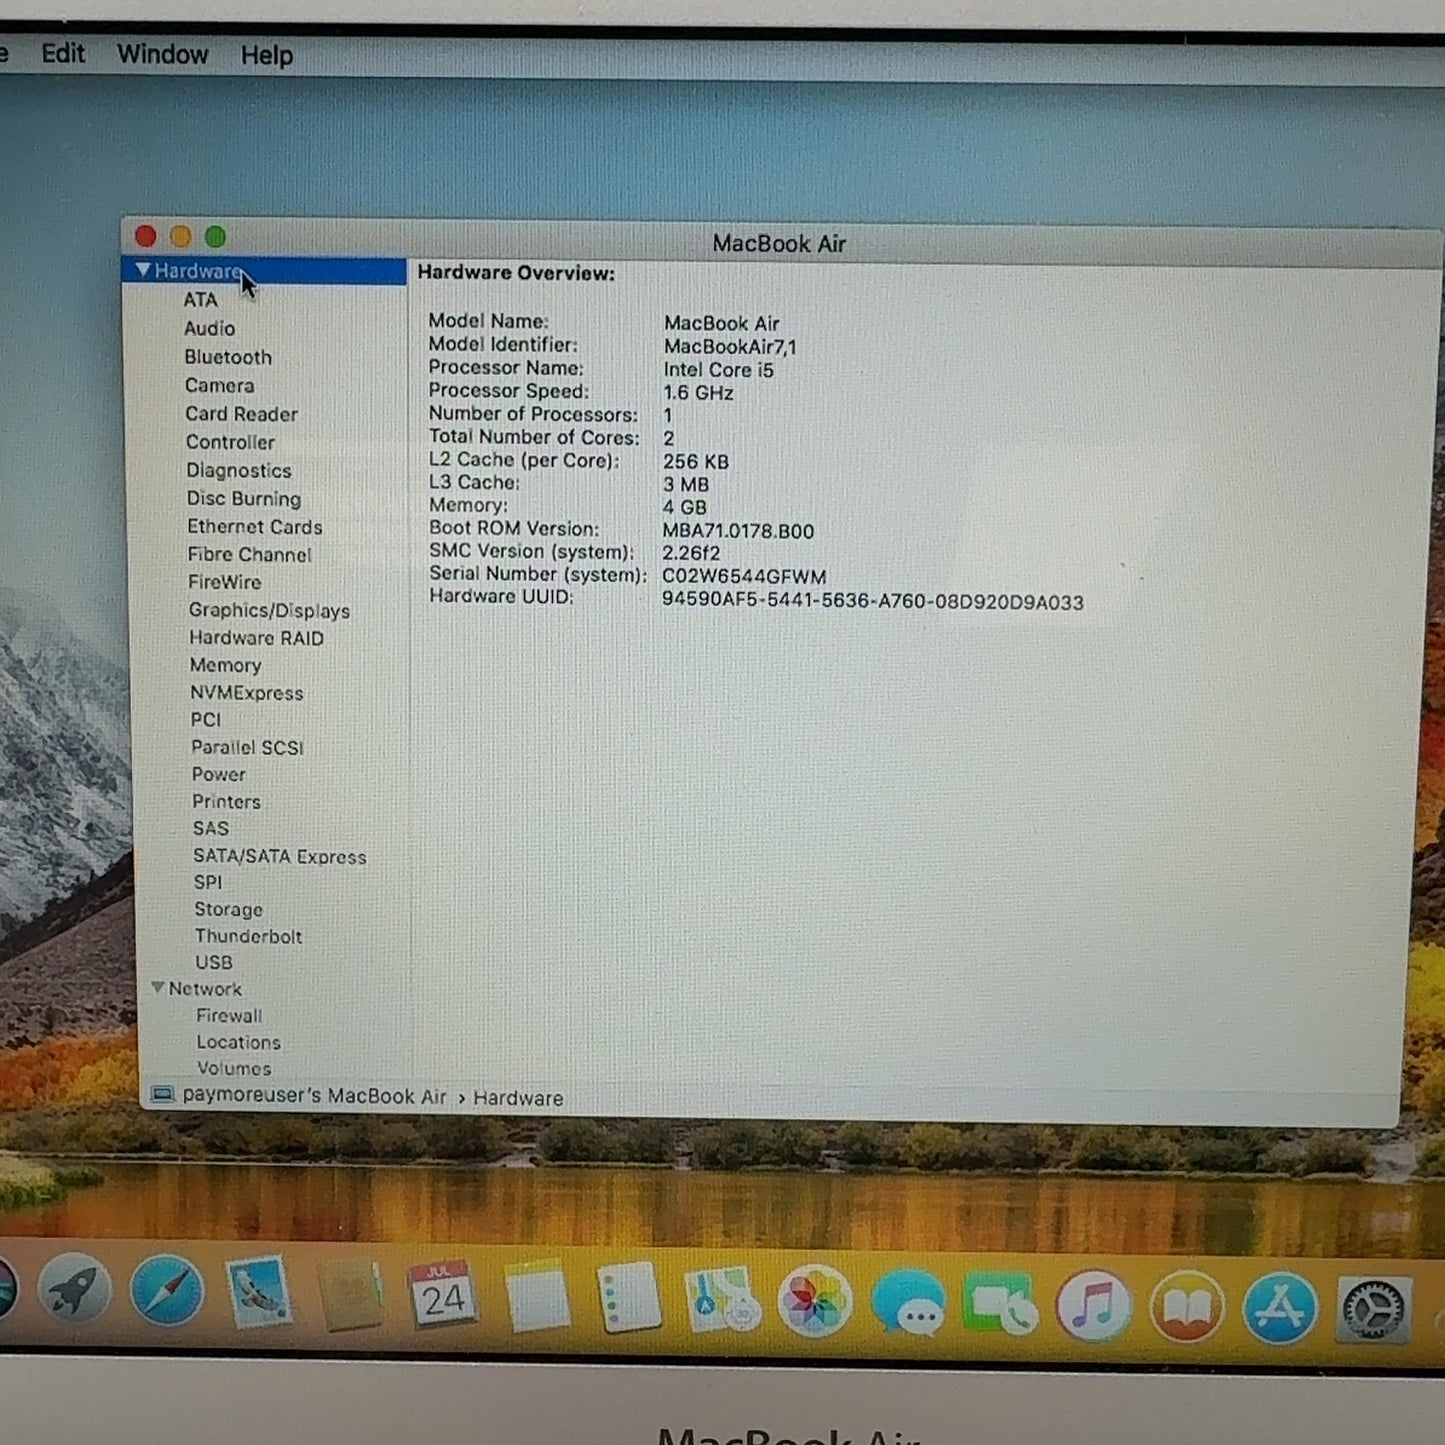
Task: Open the App Store dock icon
Action: (1280, 1308)
